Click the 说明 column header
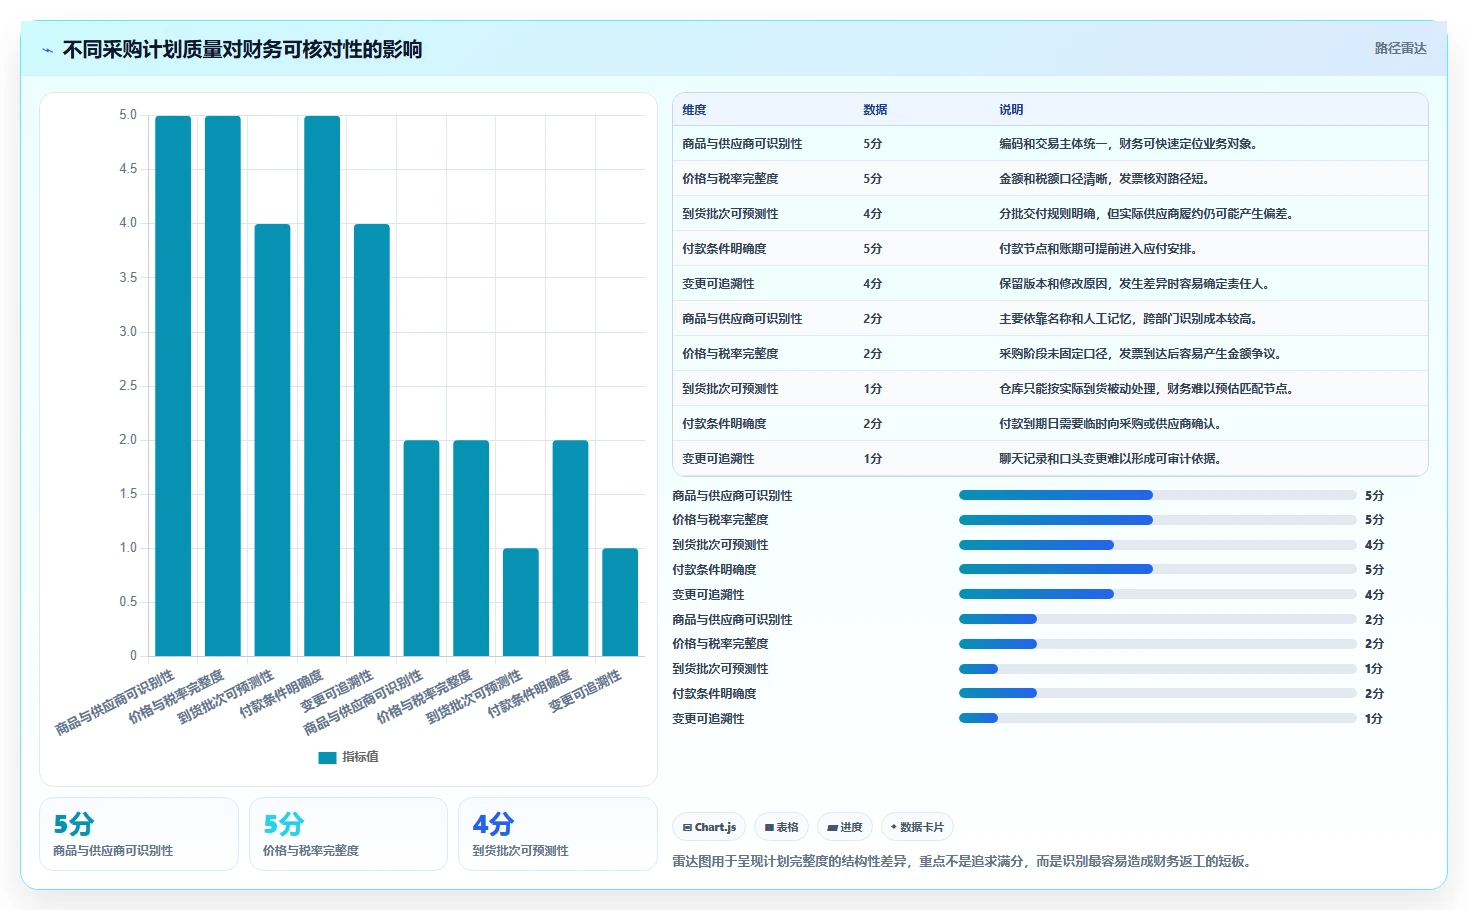The image size is (1468, 910). click(x=1011, y=110)
